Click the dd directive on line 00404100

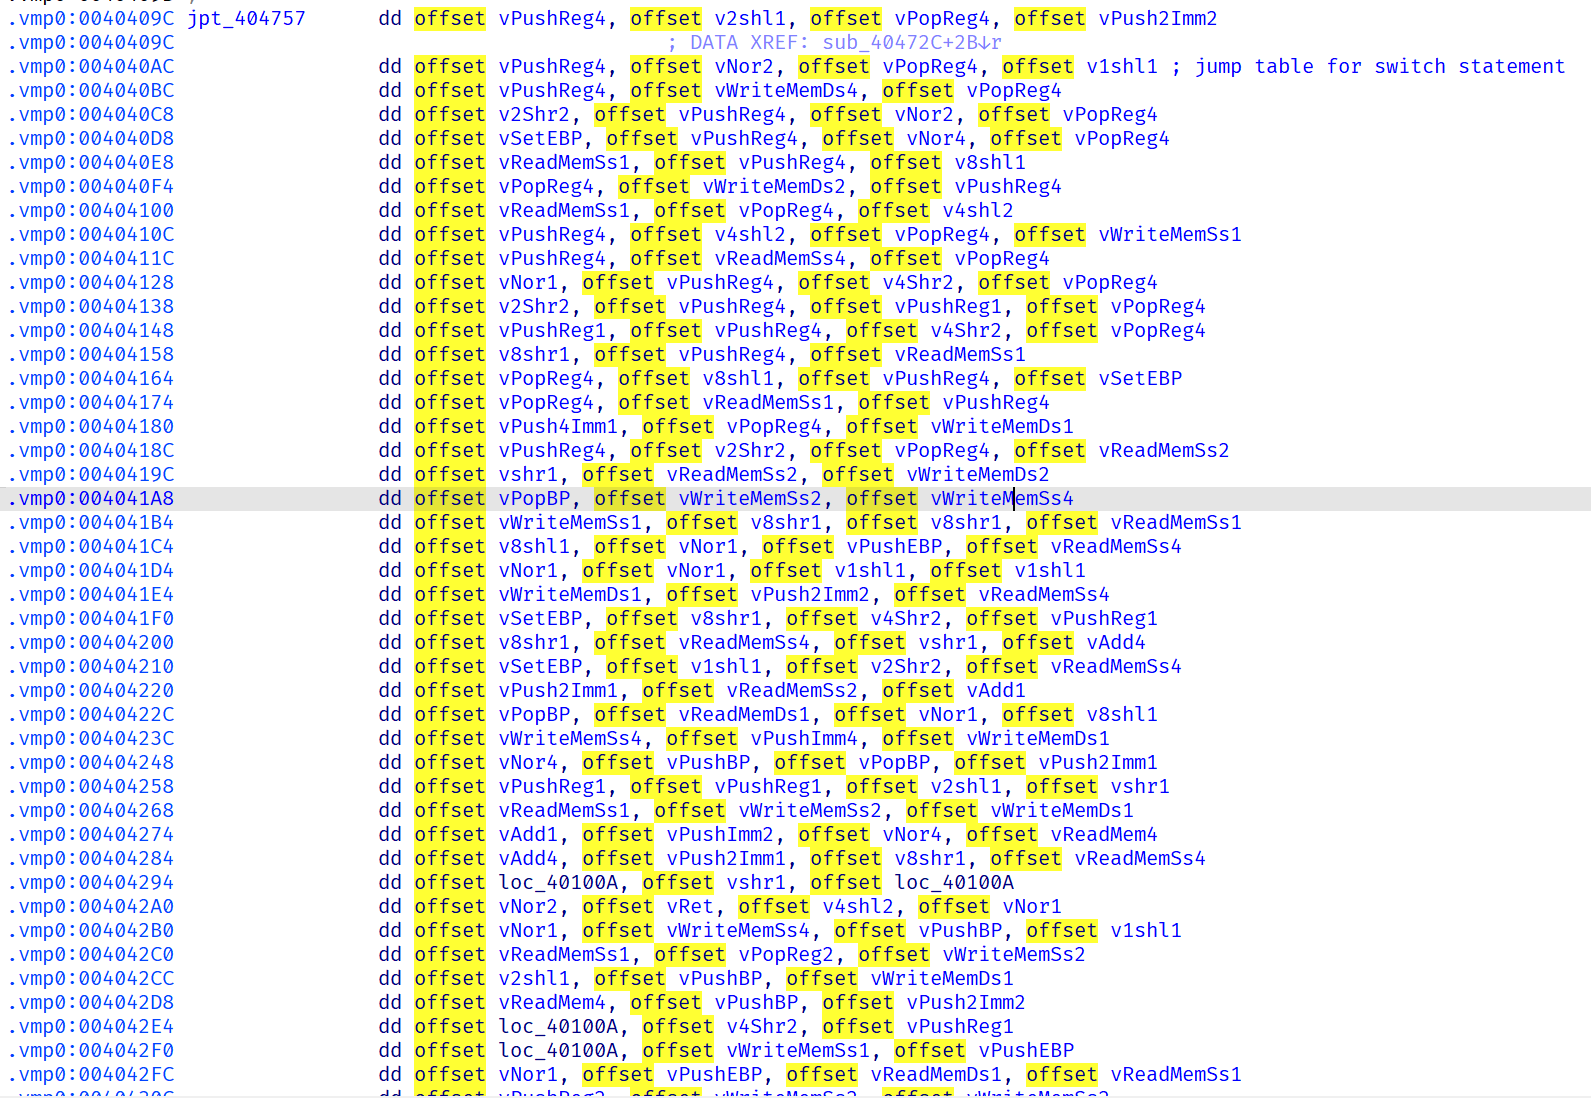[x=390, y=210]
